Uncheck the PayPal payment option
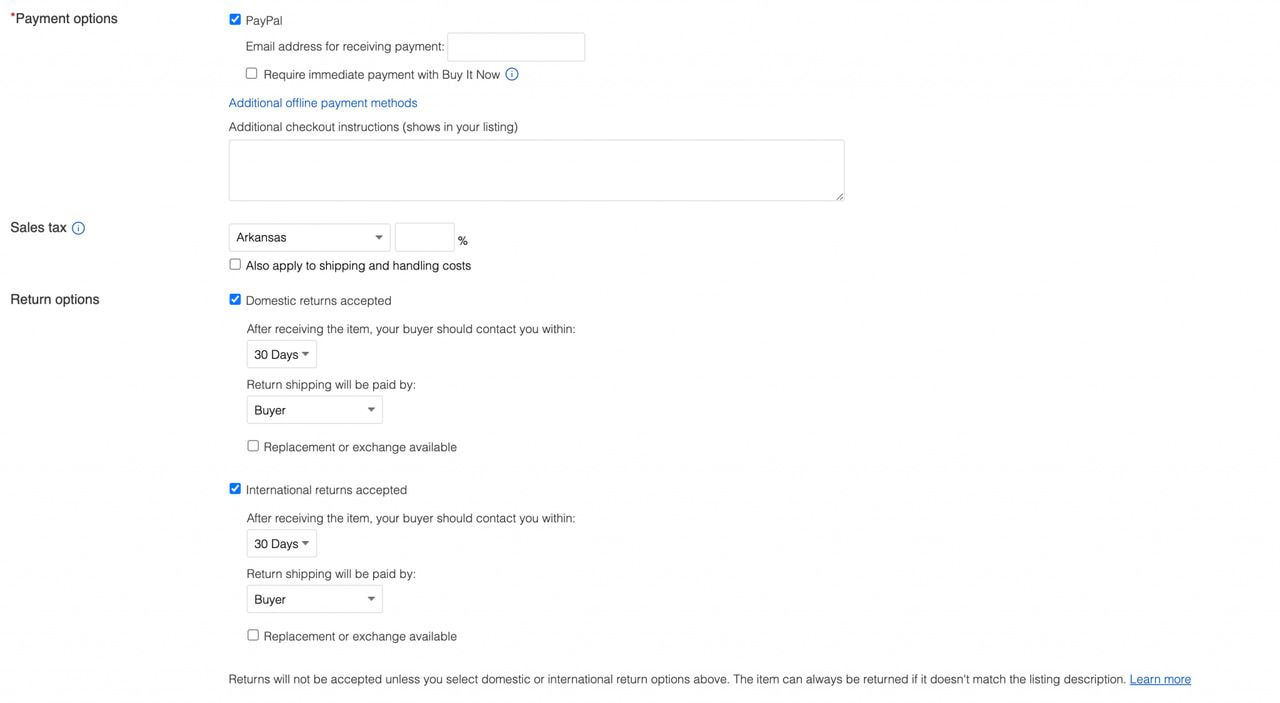 235,19
